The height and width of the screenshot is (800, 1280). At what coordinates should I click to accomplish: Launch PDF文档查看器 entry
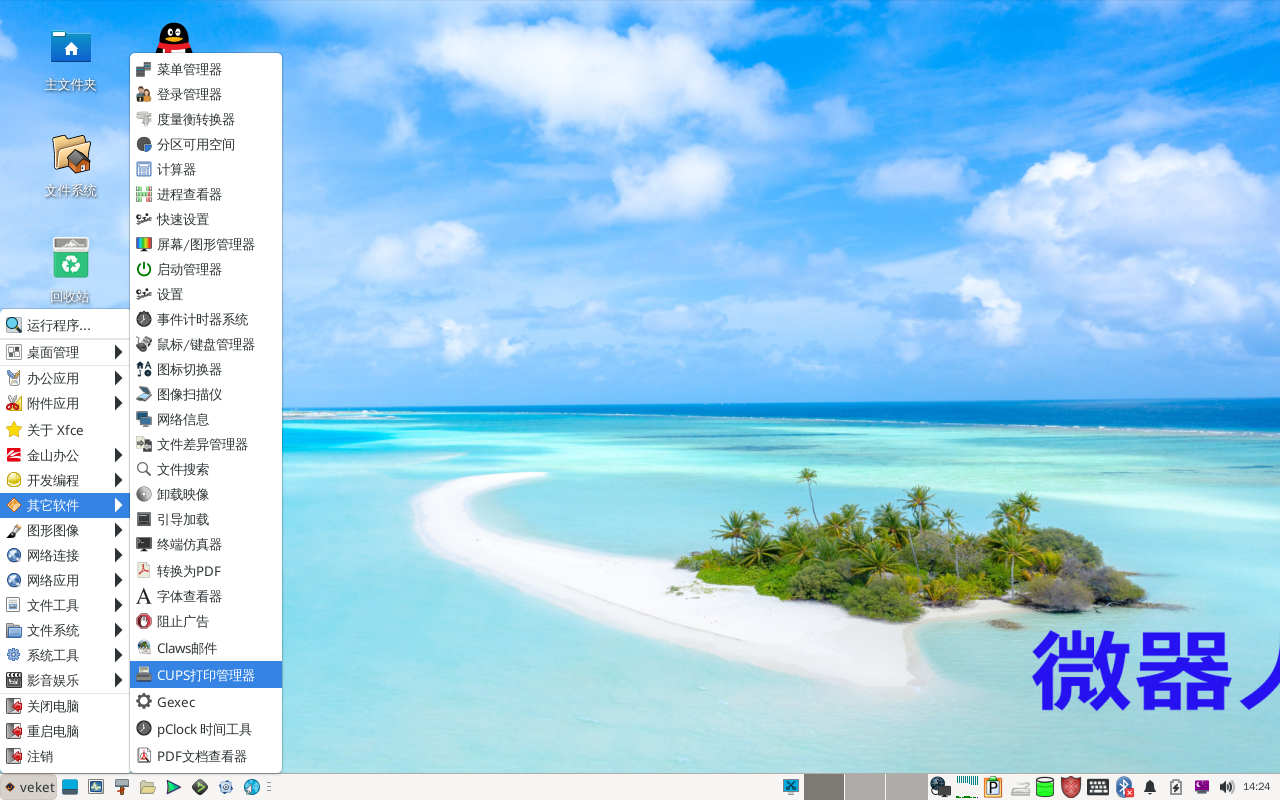coord(206,756)
